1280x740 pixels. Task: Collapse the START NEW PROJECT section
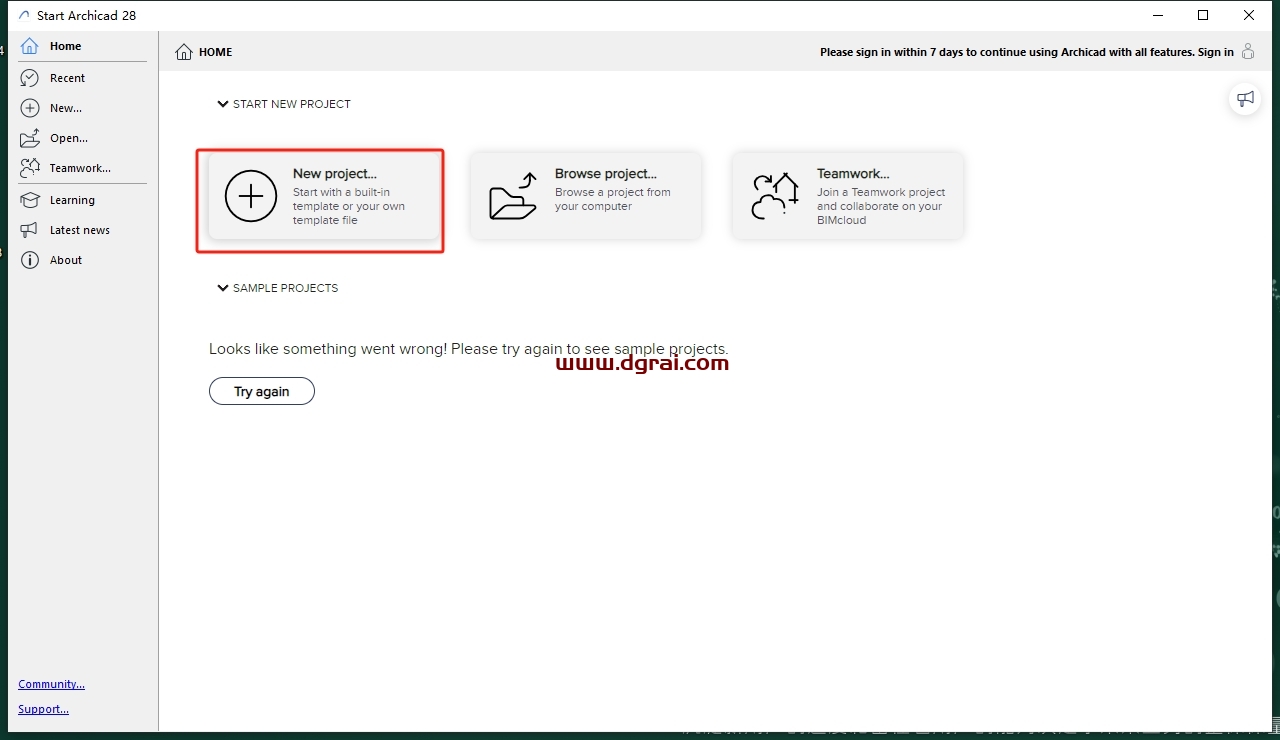(223, 104)
